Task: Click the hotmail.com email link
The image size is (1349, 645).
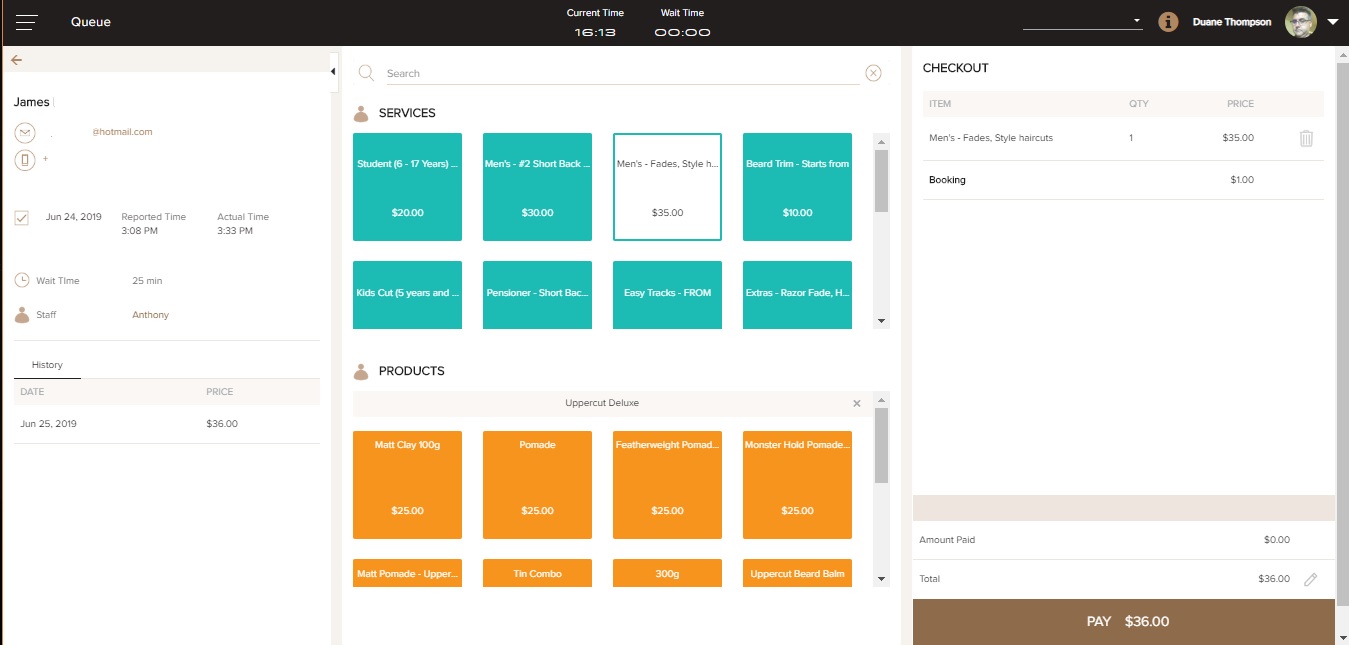Action: (x=122, y=132)
